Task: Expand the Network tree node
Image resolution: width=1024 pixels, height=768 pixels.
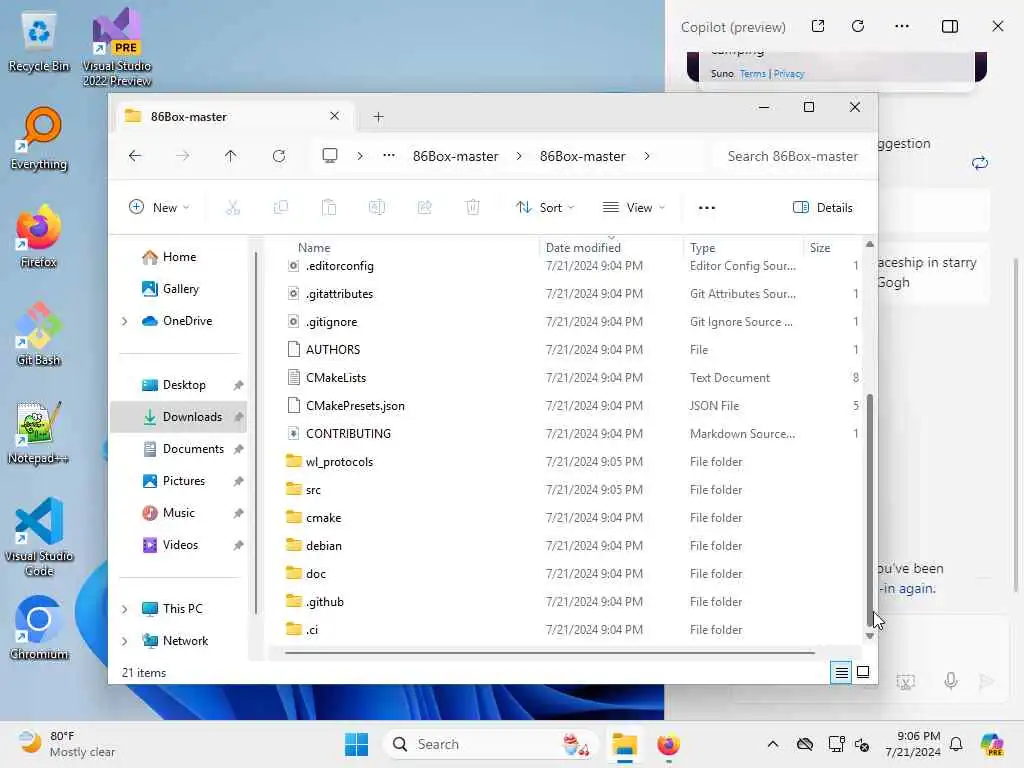Action: click(124, 641)
